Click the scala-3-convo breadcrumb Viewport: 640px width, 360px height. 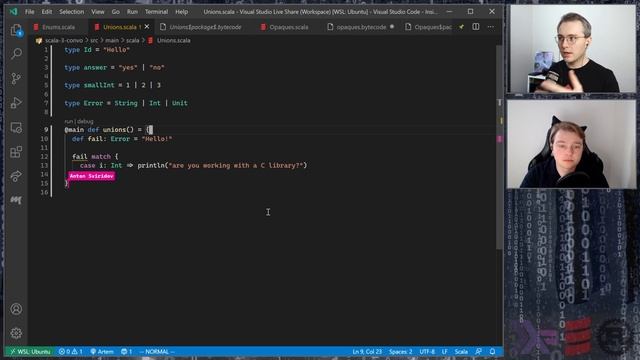pos(64,40)
